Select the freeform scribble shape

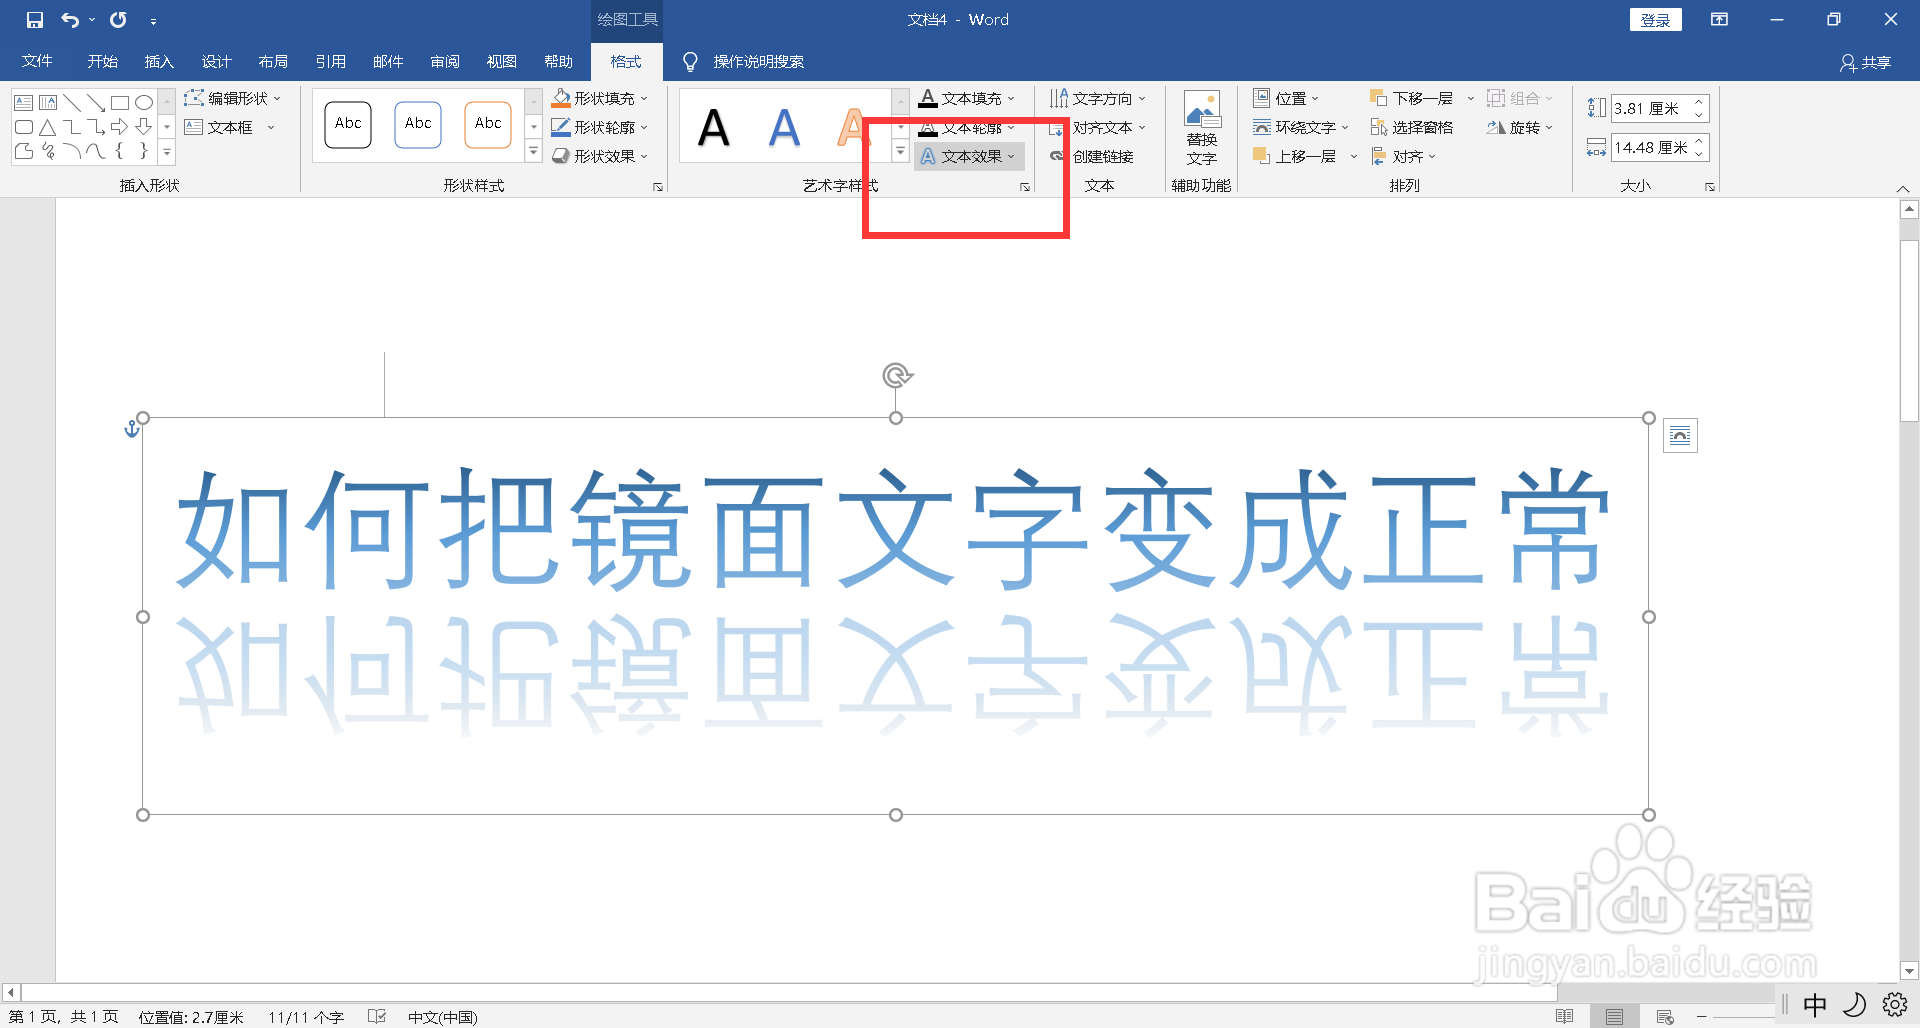[x=48, y=151]
